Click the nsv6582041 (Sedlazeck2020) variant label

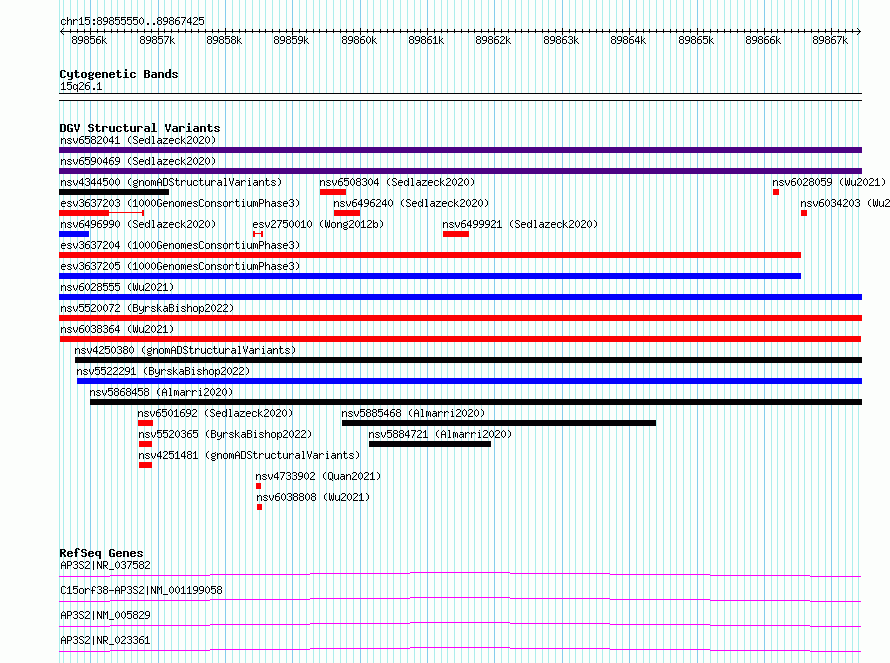(x=138, y=140)
